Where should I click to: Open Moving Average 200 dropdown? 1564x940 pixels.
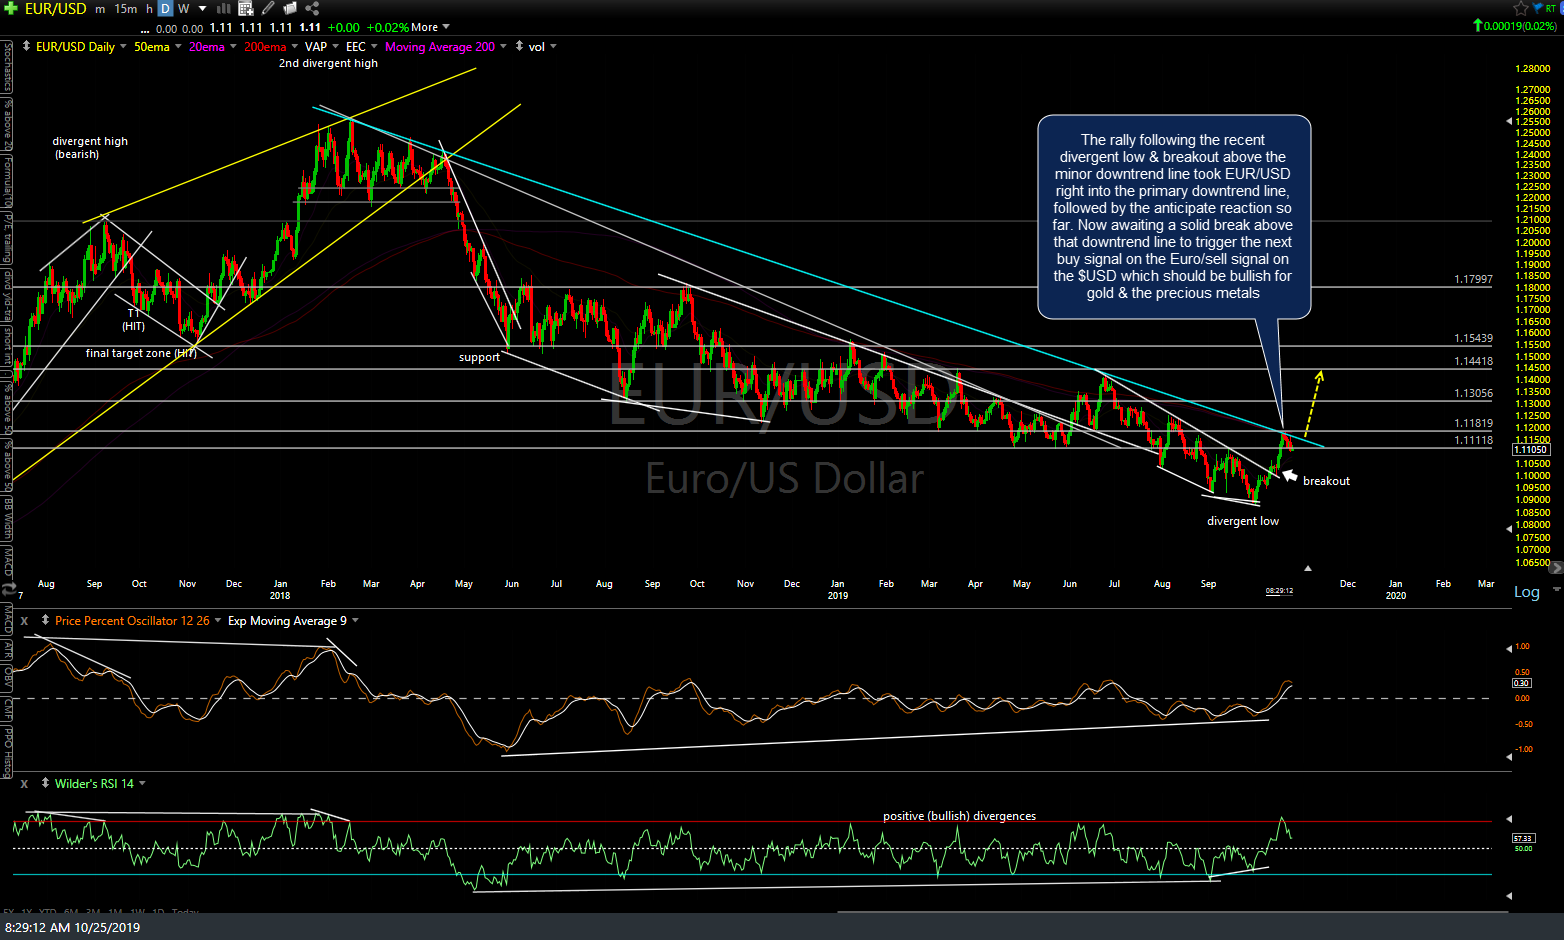[503, 47]
